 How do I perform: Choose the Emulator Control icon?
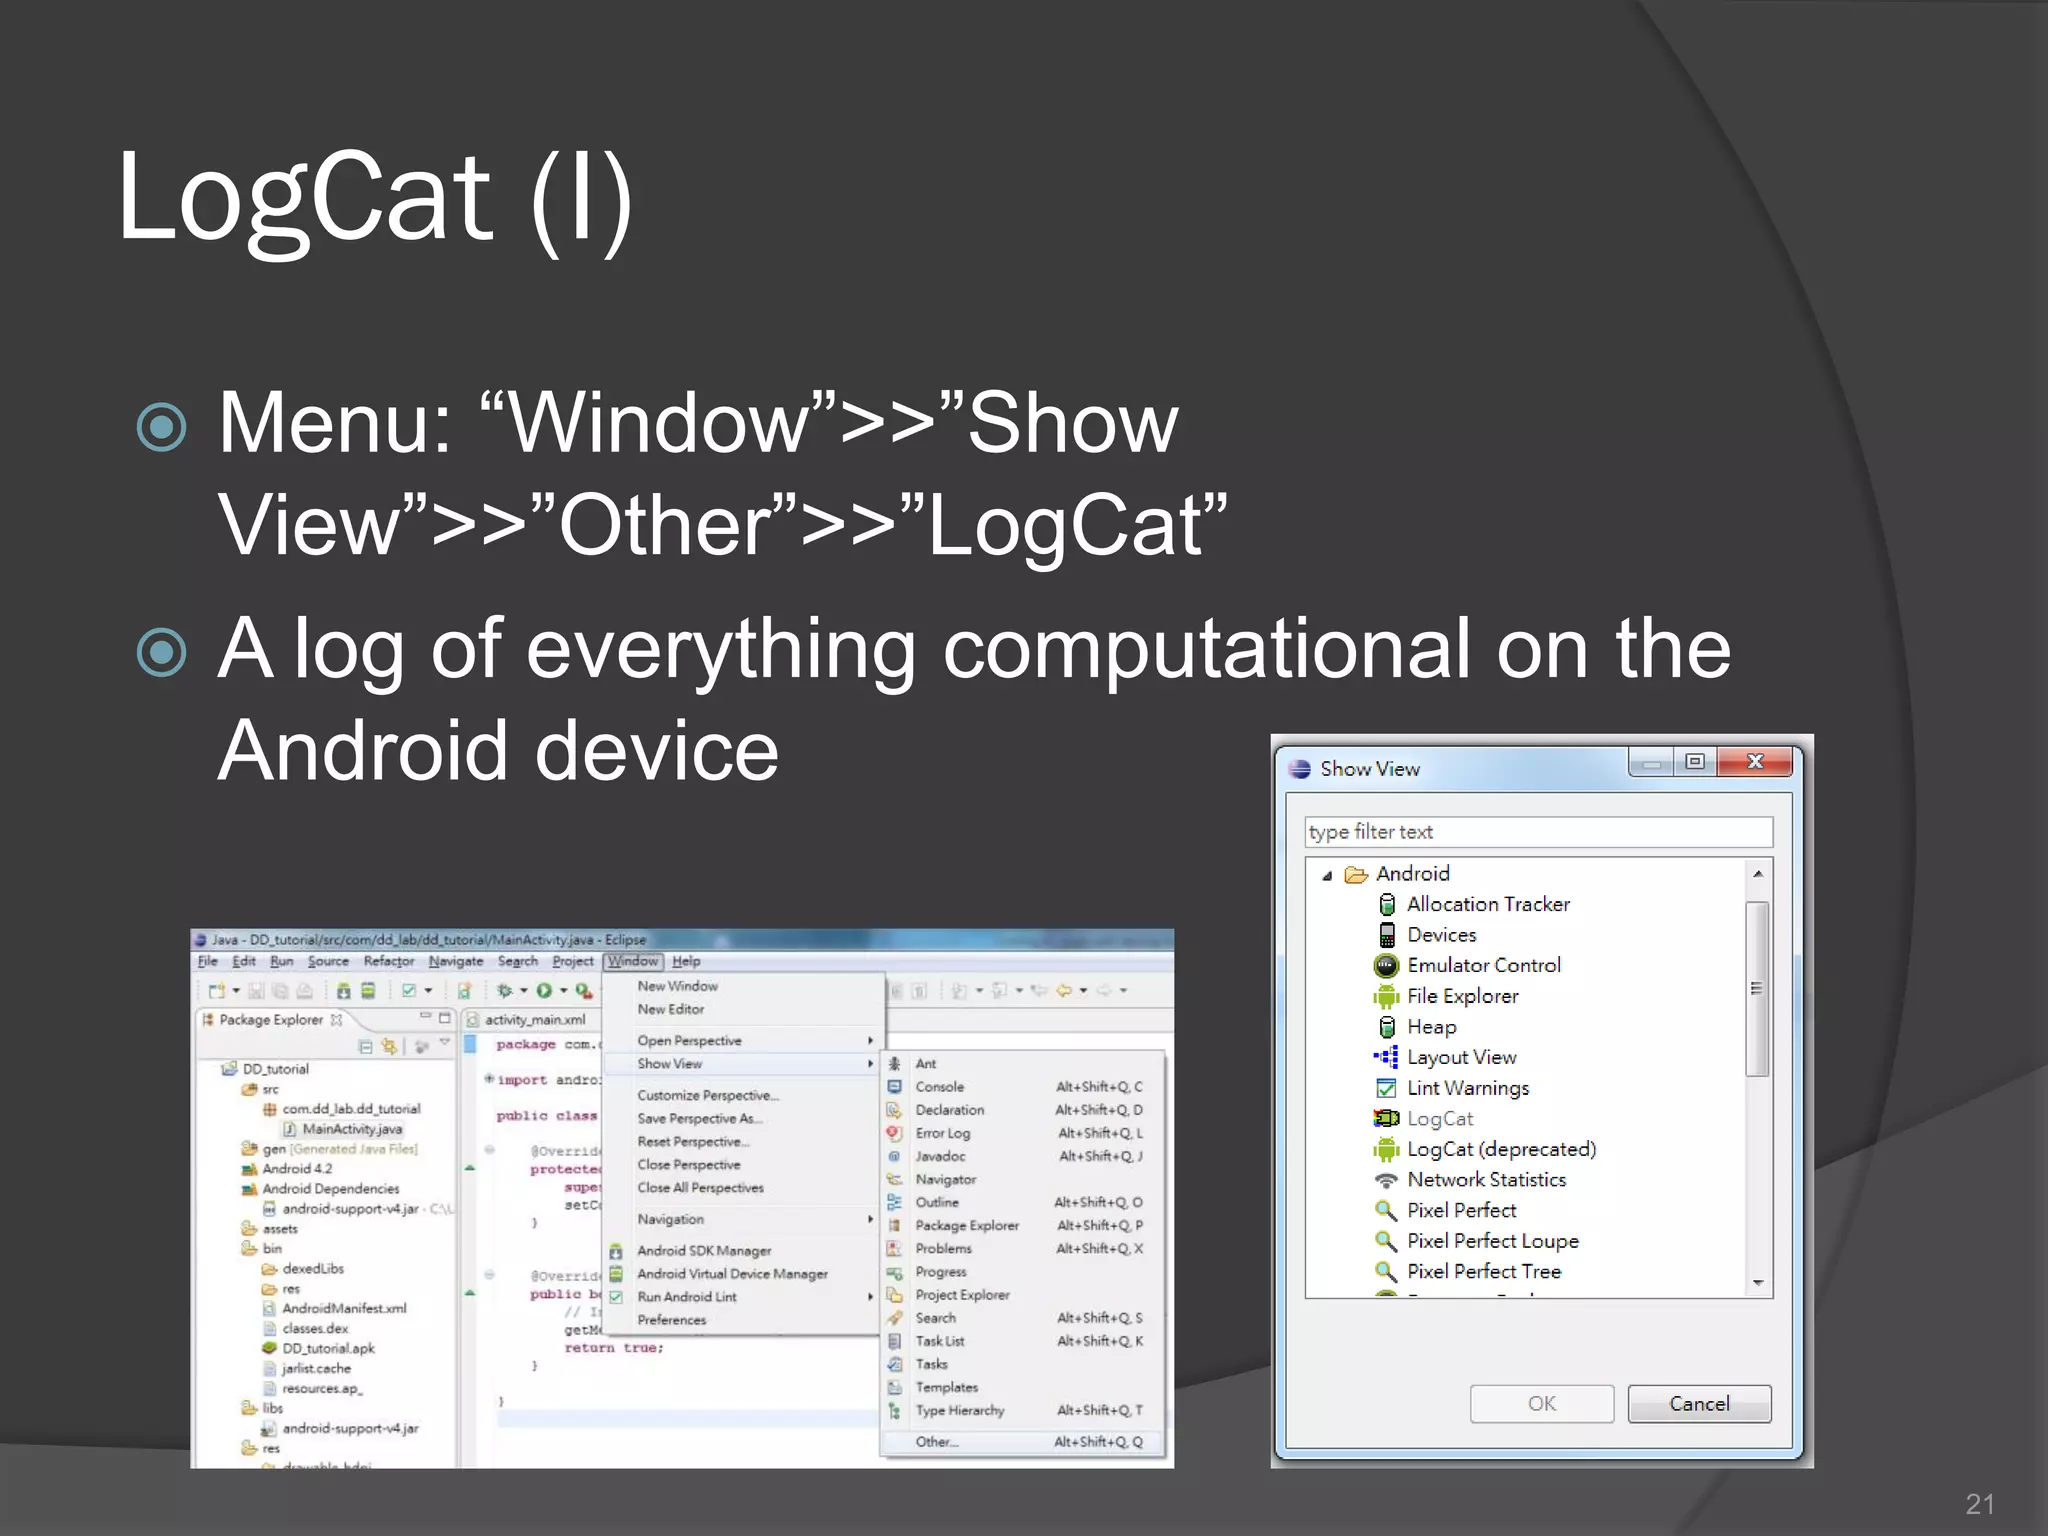coord(1386,965)
